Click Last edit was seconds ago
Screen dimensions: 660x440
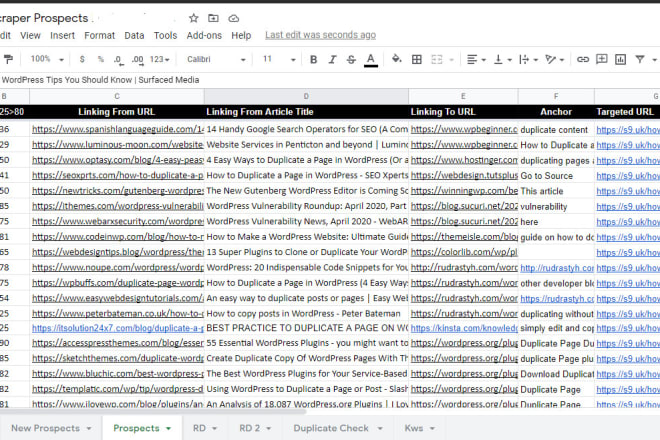[x=320, y=35]
